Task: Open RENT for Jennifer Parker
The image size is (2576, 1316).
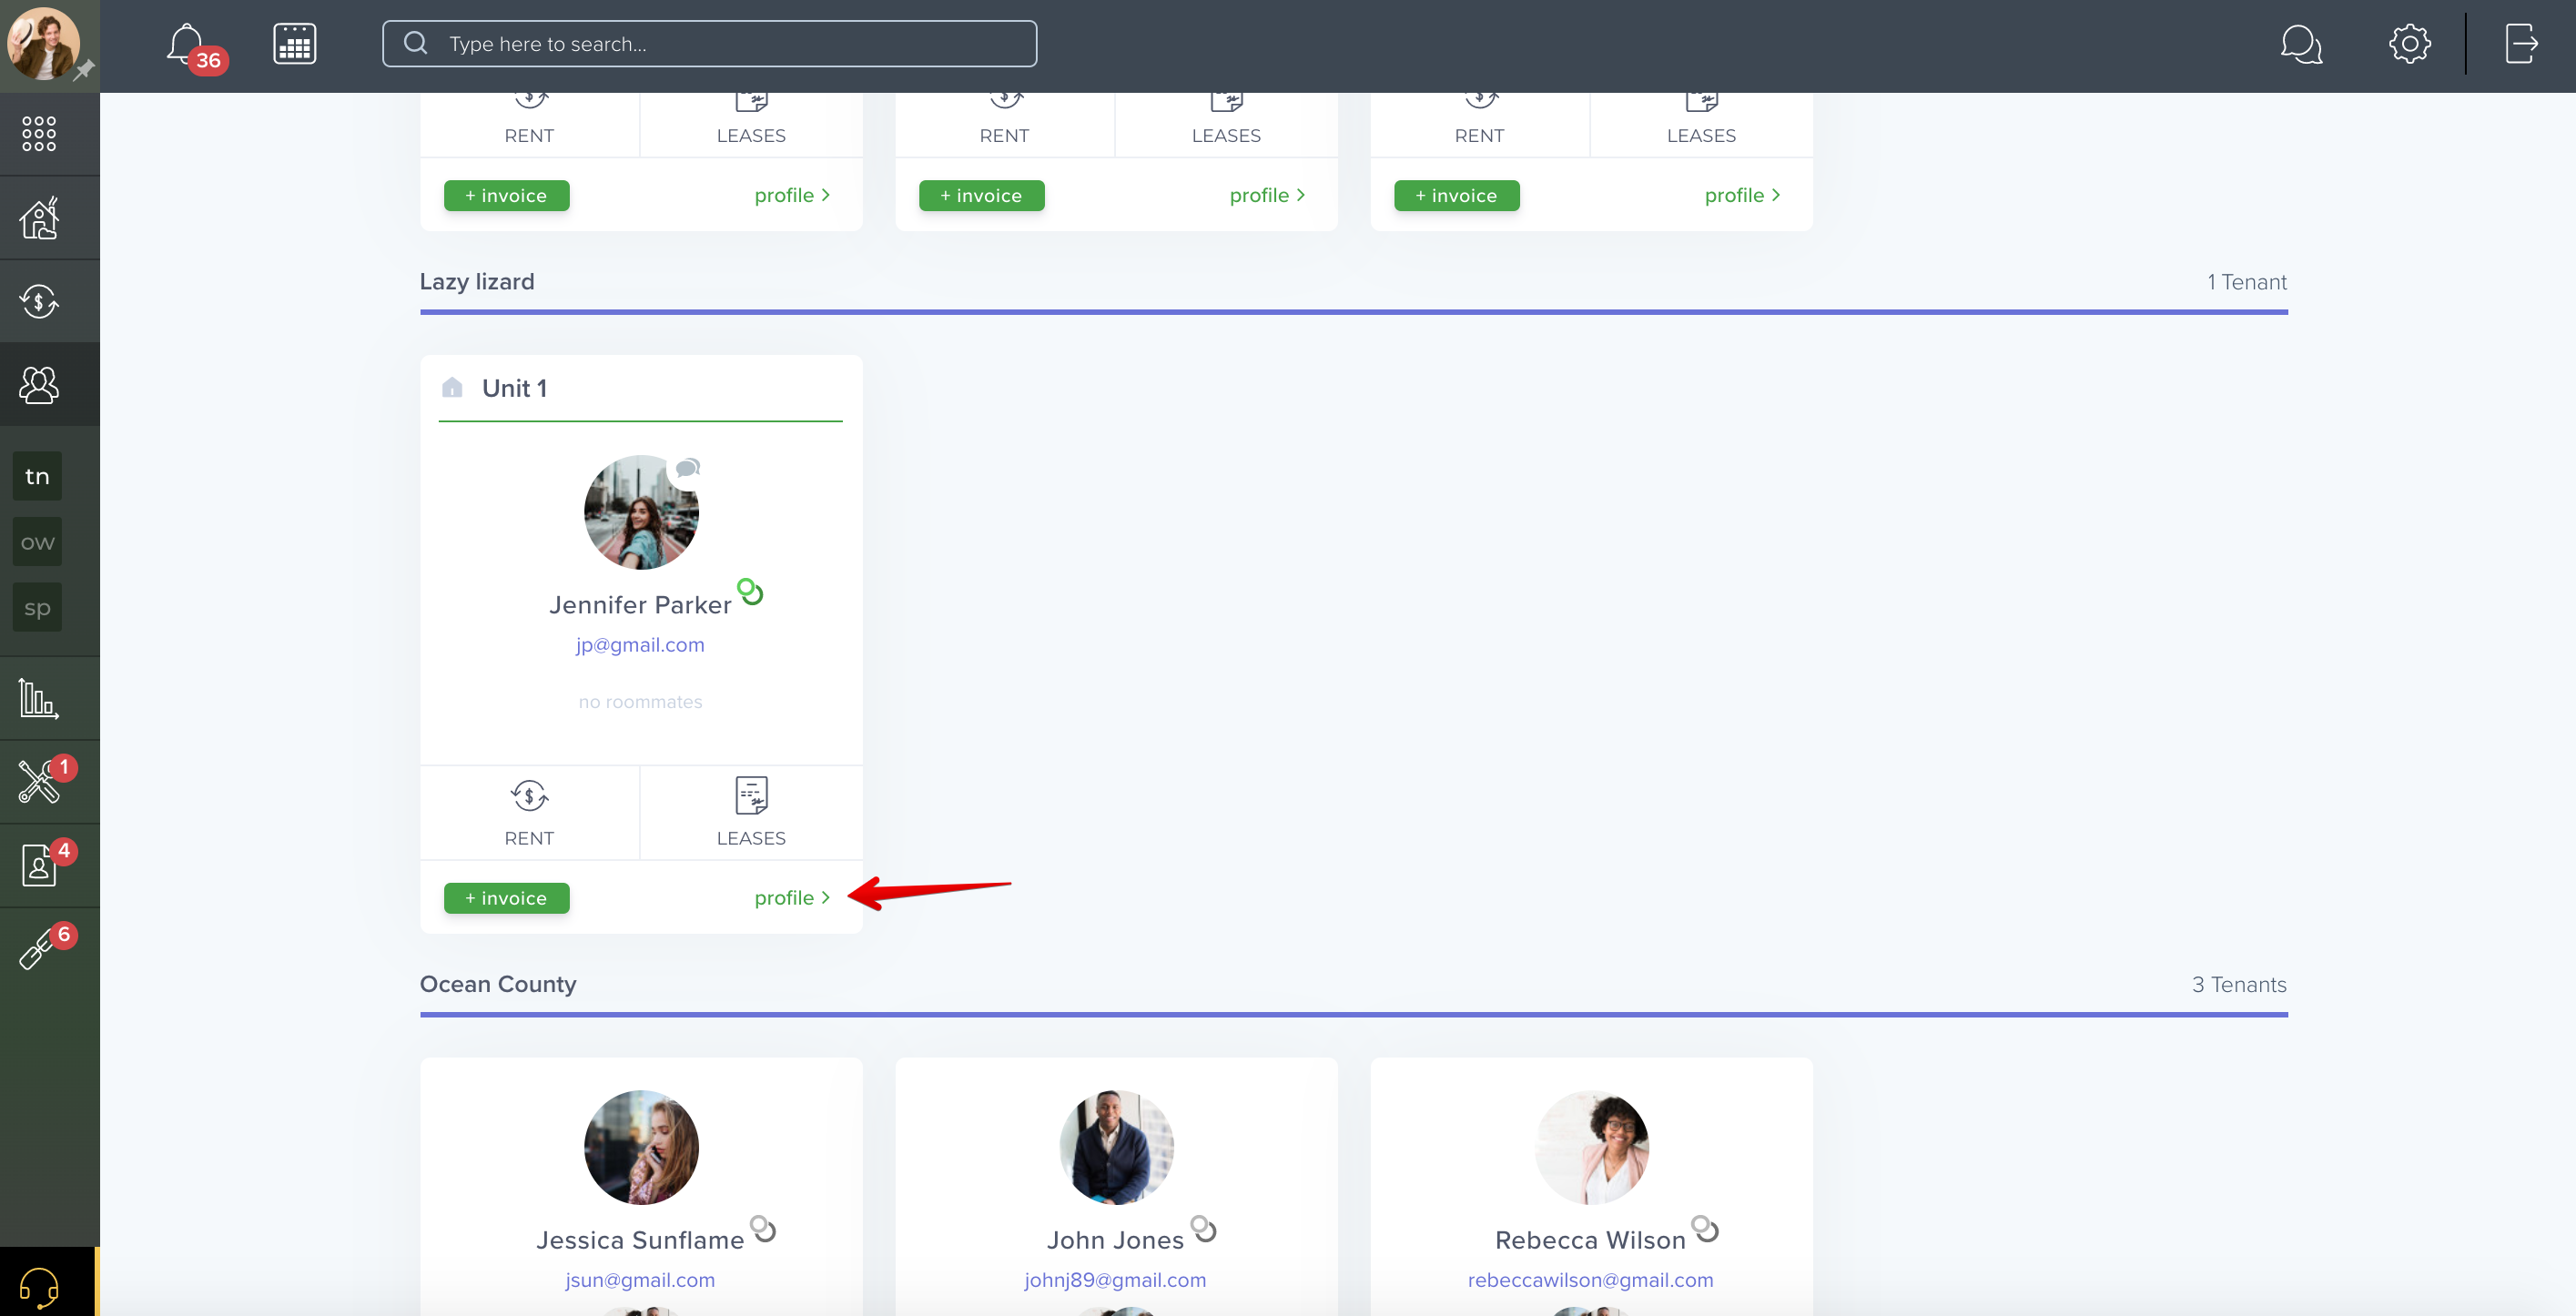Action: click(529, 812)
